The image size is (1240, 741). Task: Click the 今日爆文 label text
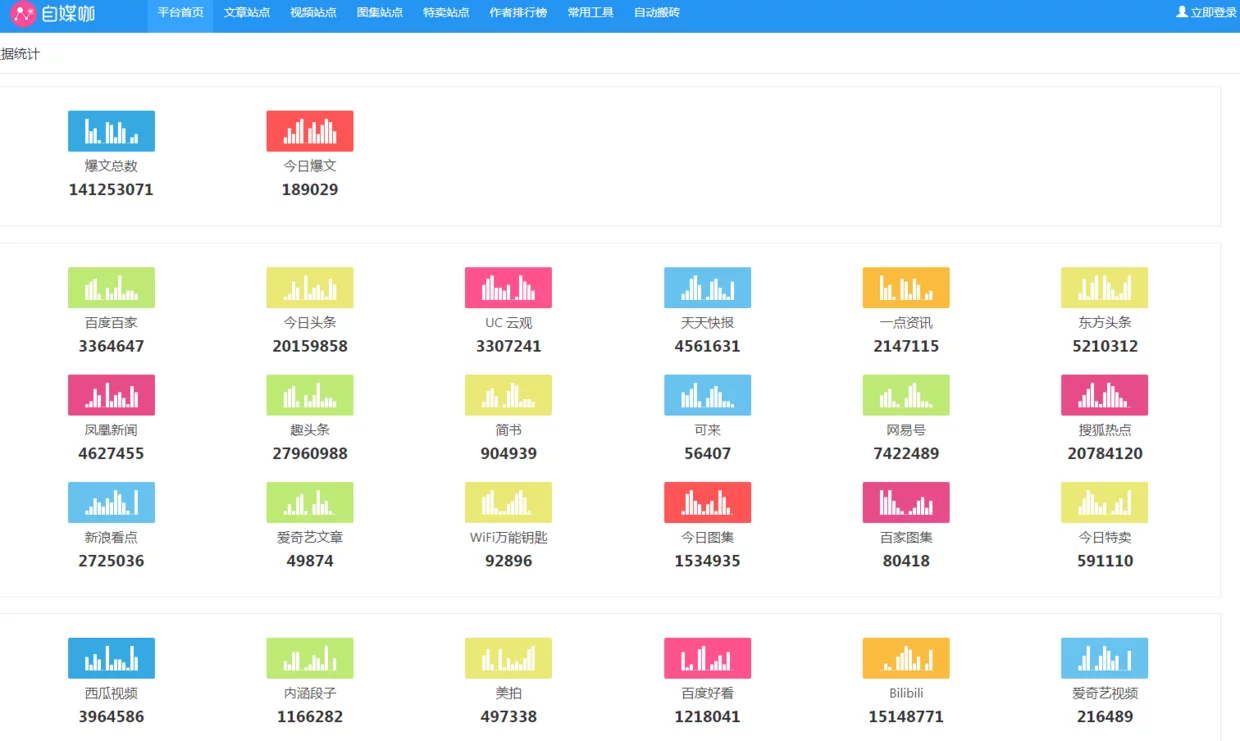pos(310,166)
